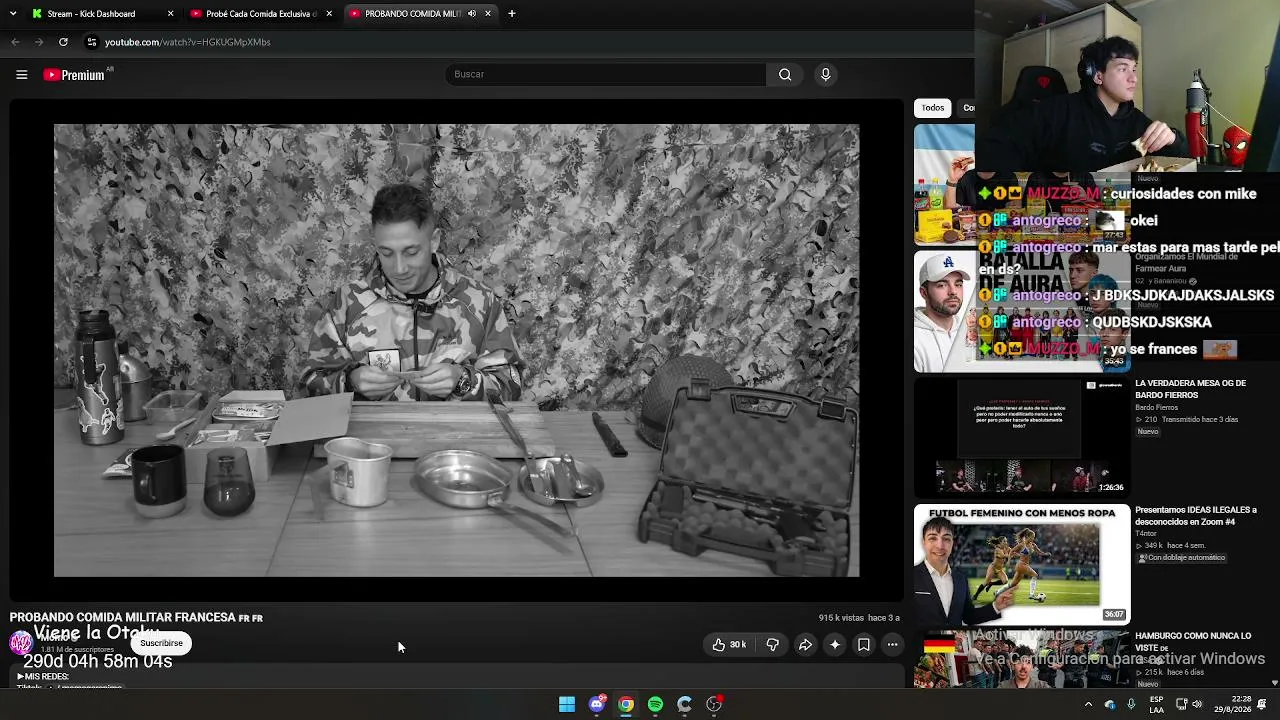Open La Verdadera Mesa OG thumbnail
The width and height of the screenshot is (1280, 720).
click(x=1022, y=437)
